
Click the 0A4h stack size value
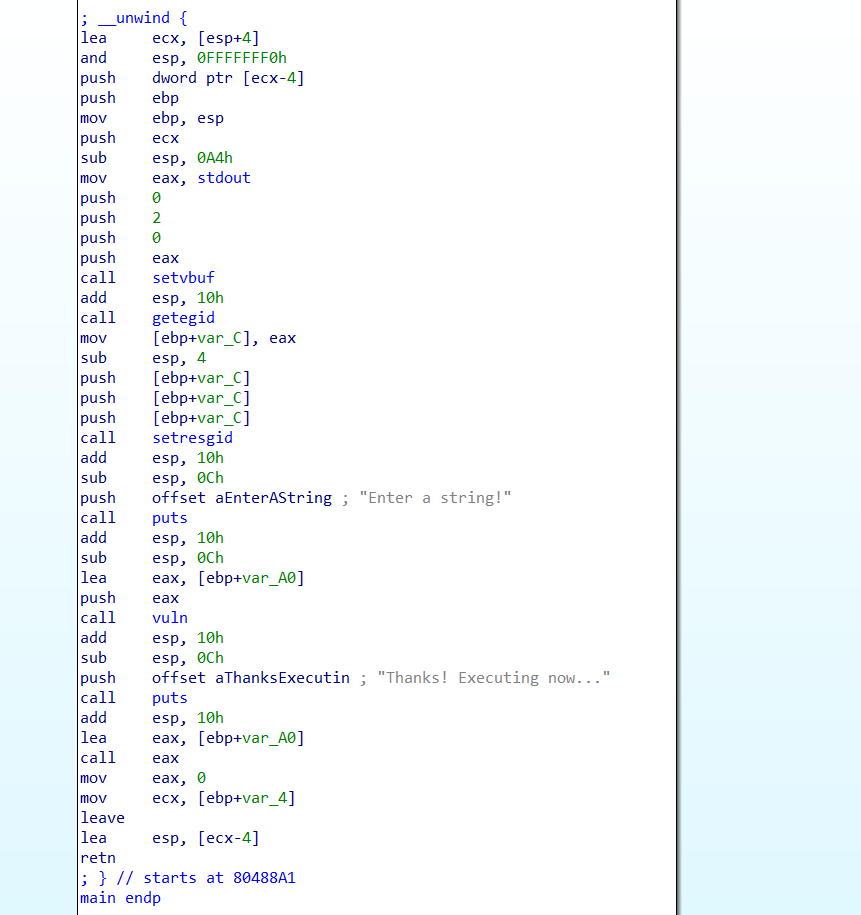(x=215, y=158)
